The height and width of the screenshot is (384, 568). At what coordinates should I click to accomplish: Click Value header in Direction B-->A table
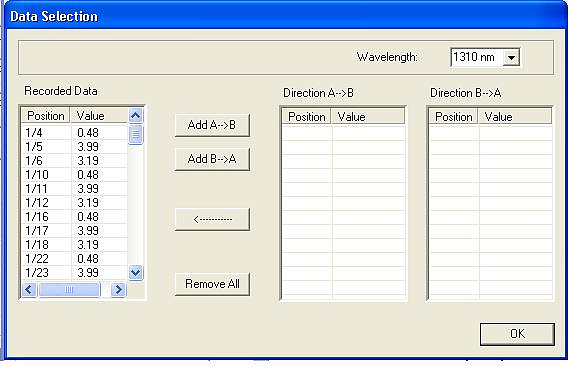point(515,117)
